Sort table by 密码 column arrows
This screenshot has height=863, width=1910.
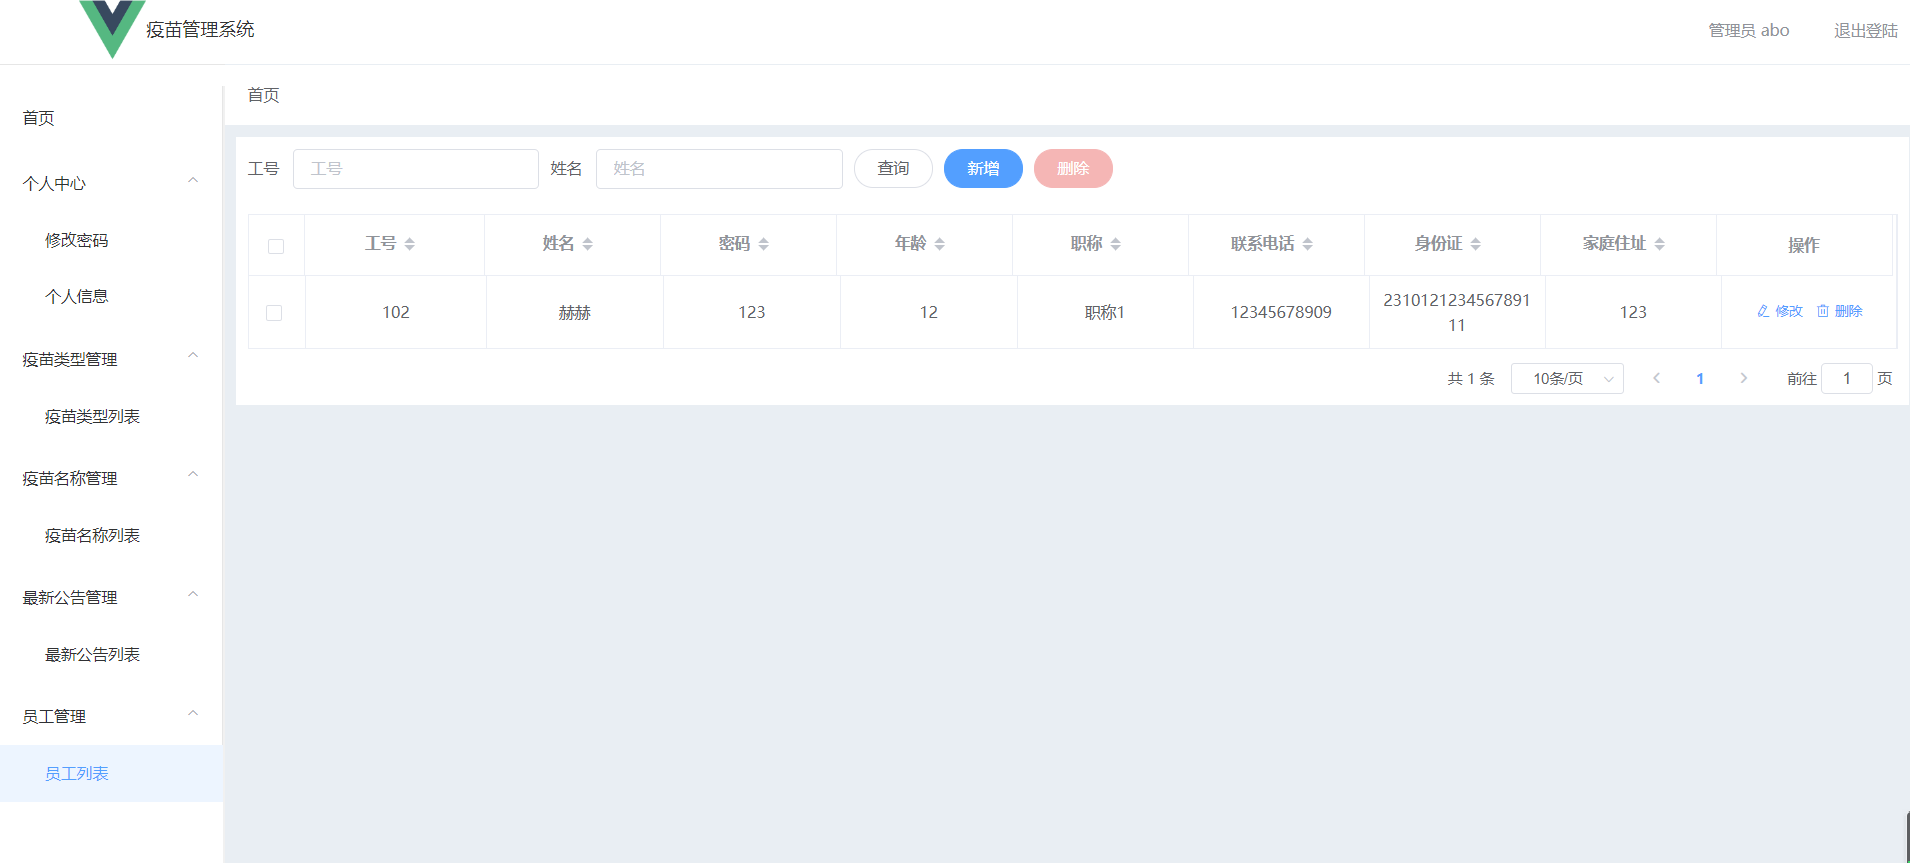(764, 244)
